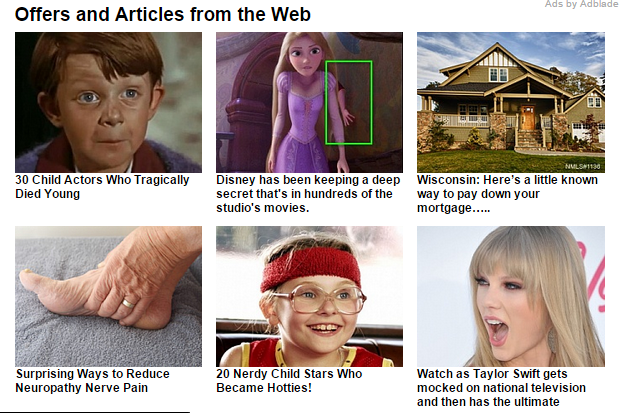622x413 pixels.
Task: Click the 'Ads by Adblade' label
Action: 581,4
